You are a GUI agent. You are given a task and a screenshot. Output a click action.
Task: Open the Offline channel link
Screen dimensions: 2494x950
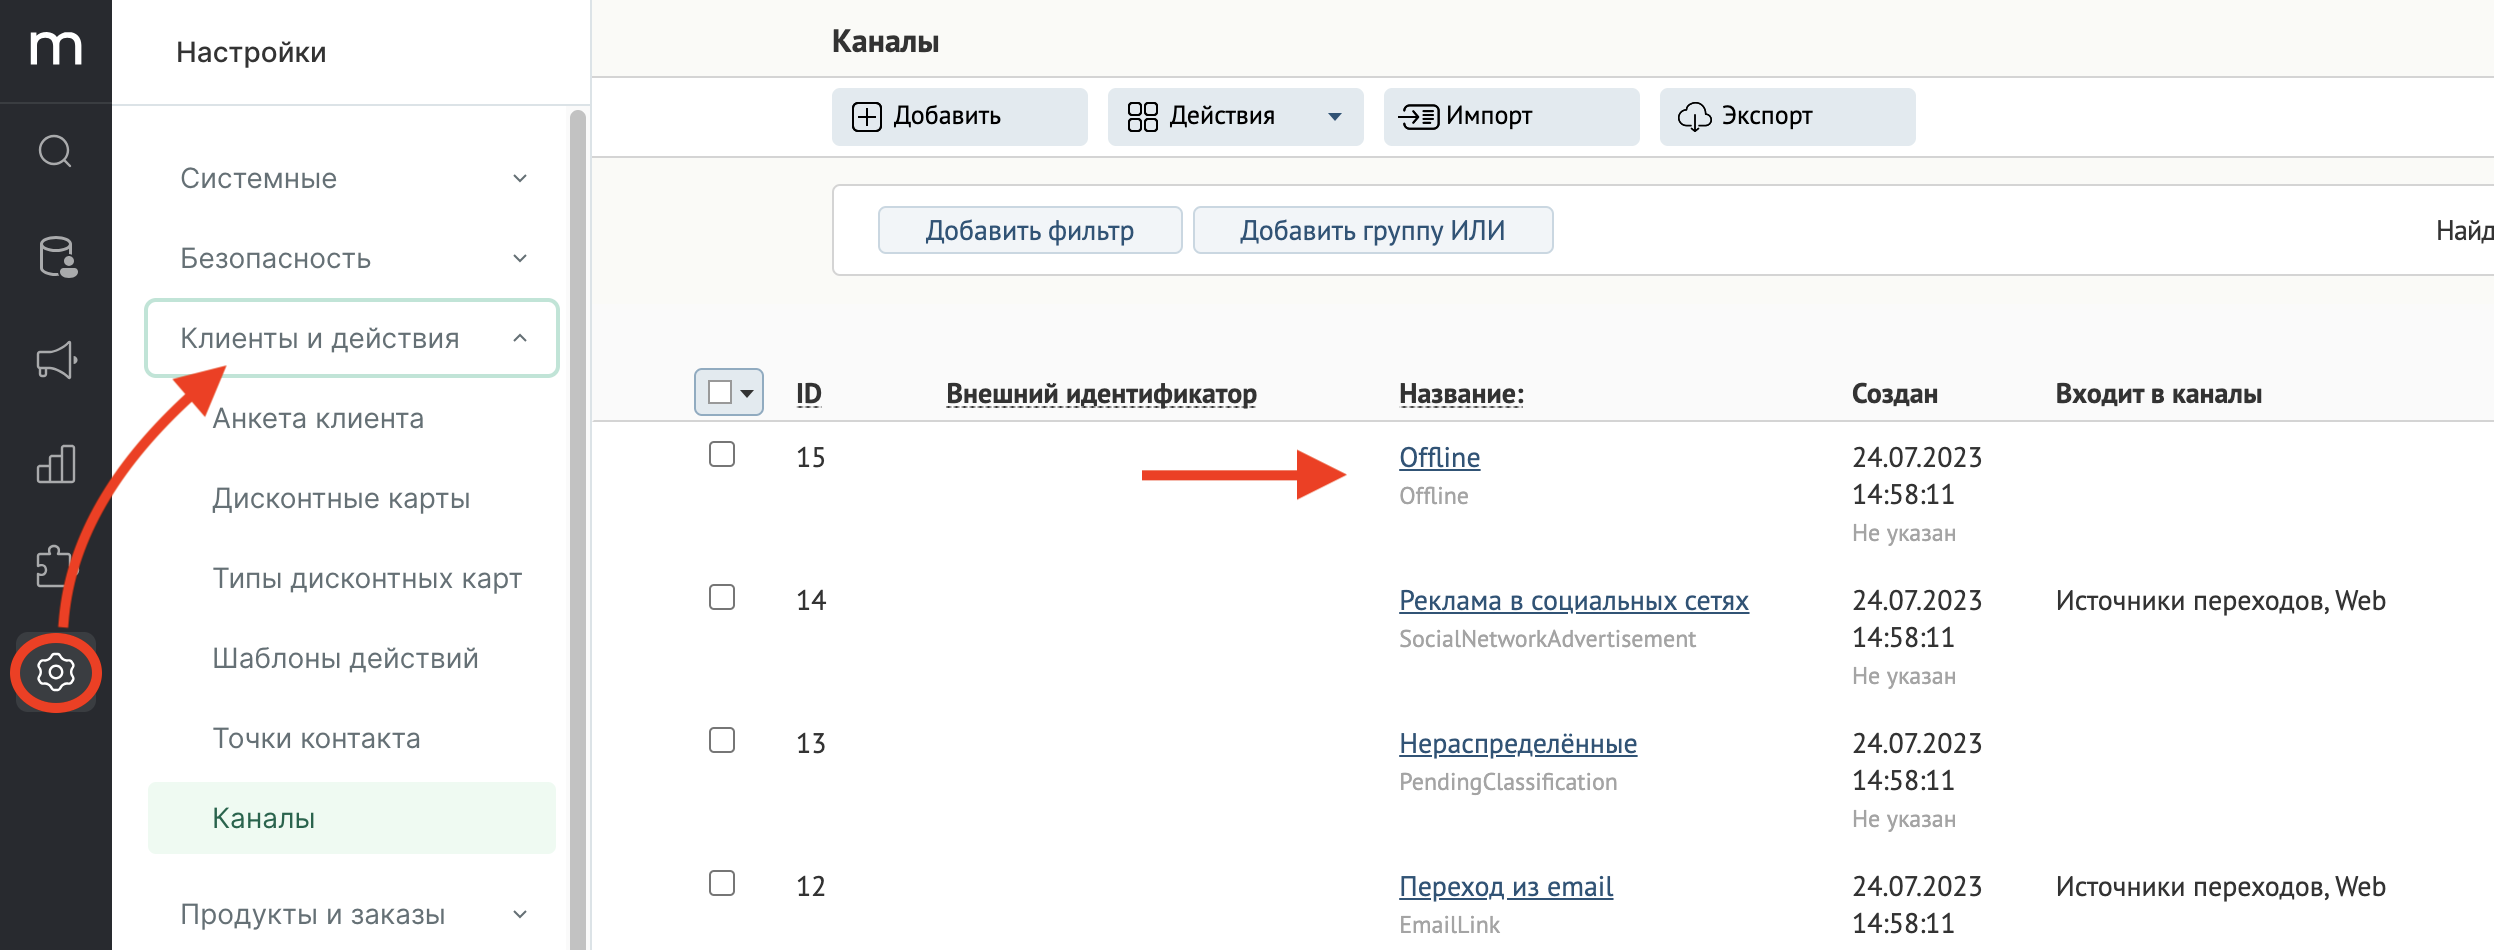tap(1439, 457)
